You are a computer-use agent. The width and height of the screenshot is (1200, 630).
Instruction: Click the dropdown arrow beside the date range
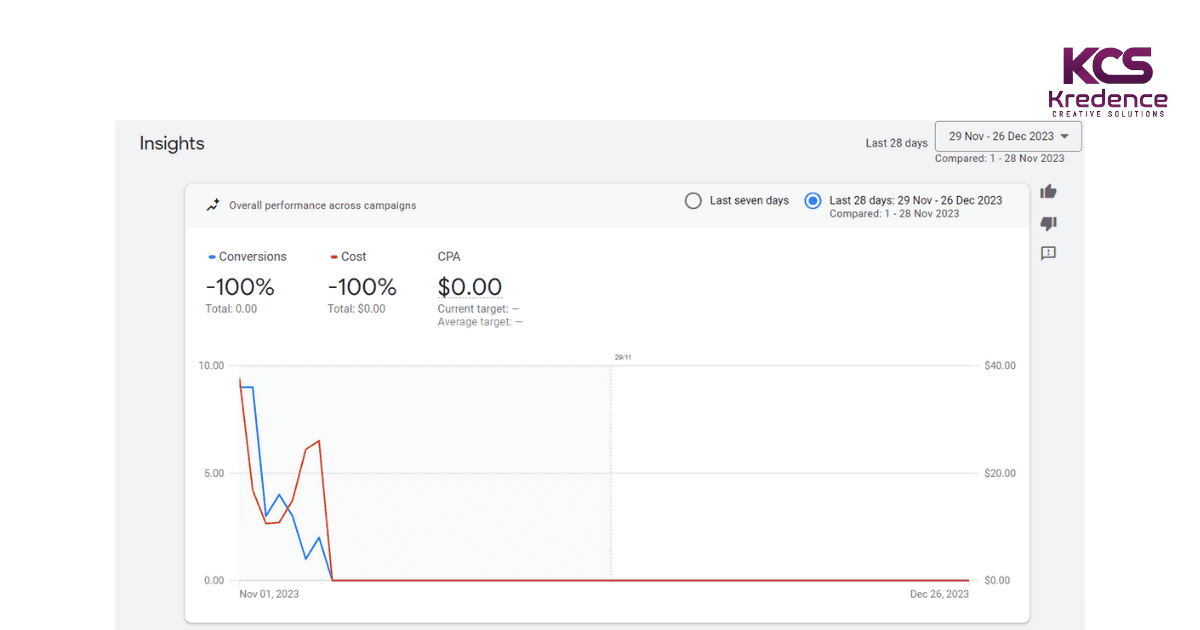click(x=1065, y=136)
